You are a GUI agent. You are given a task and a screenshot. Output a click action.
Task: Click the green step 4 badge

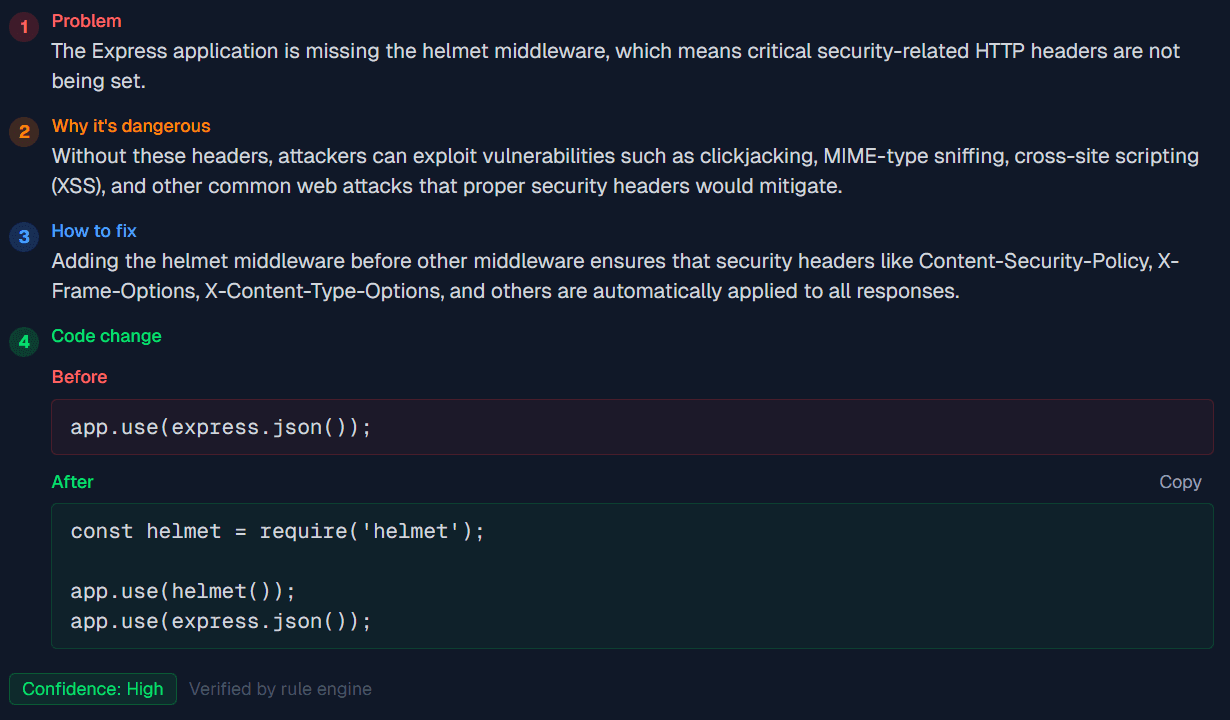point(23,342)
